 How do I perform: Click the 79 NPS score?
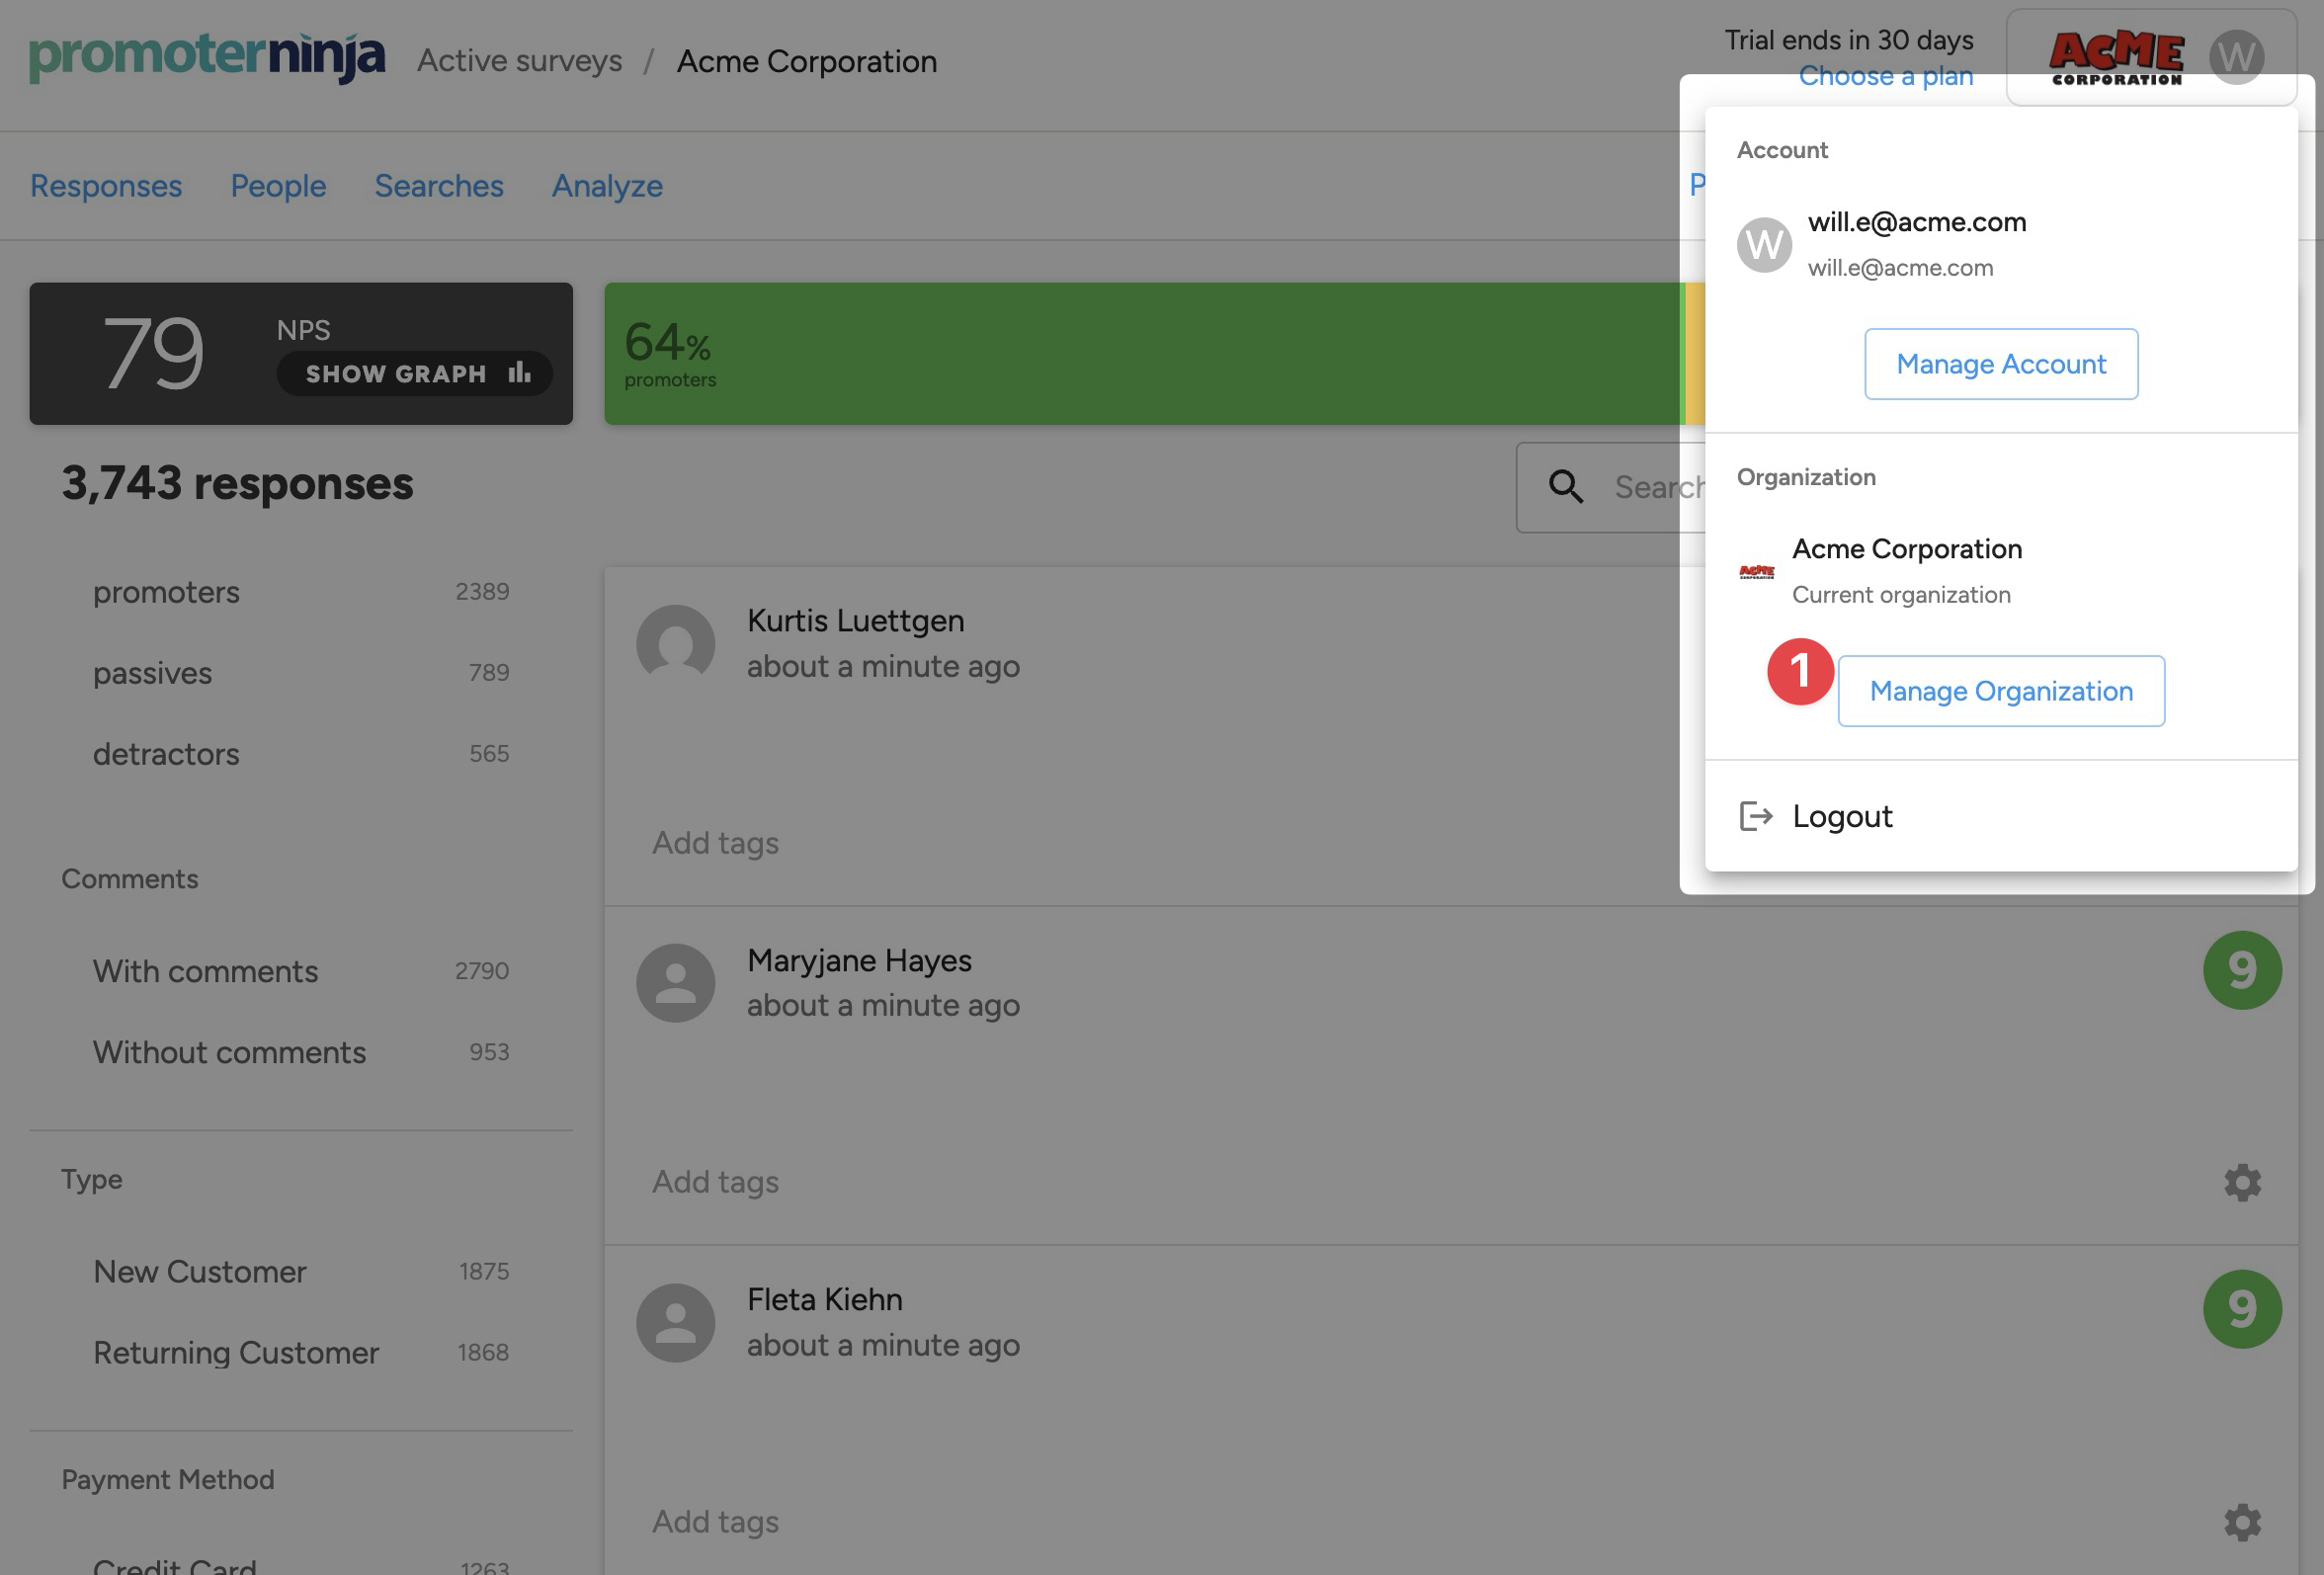click(x=153, y=353)
